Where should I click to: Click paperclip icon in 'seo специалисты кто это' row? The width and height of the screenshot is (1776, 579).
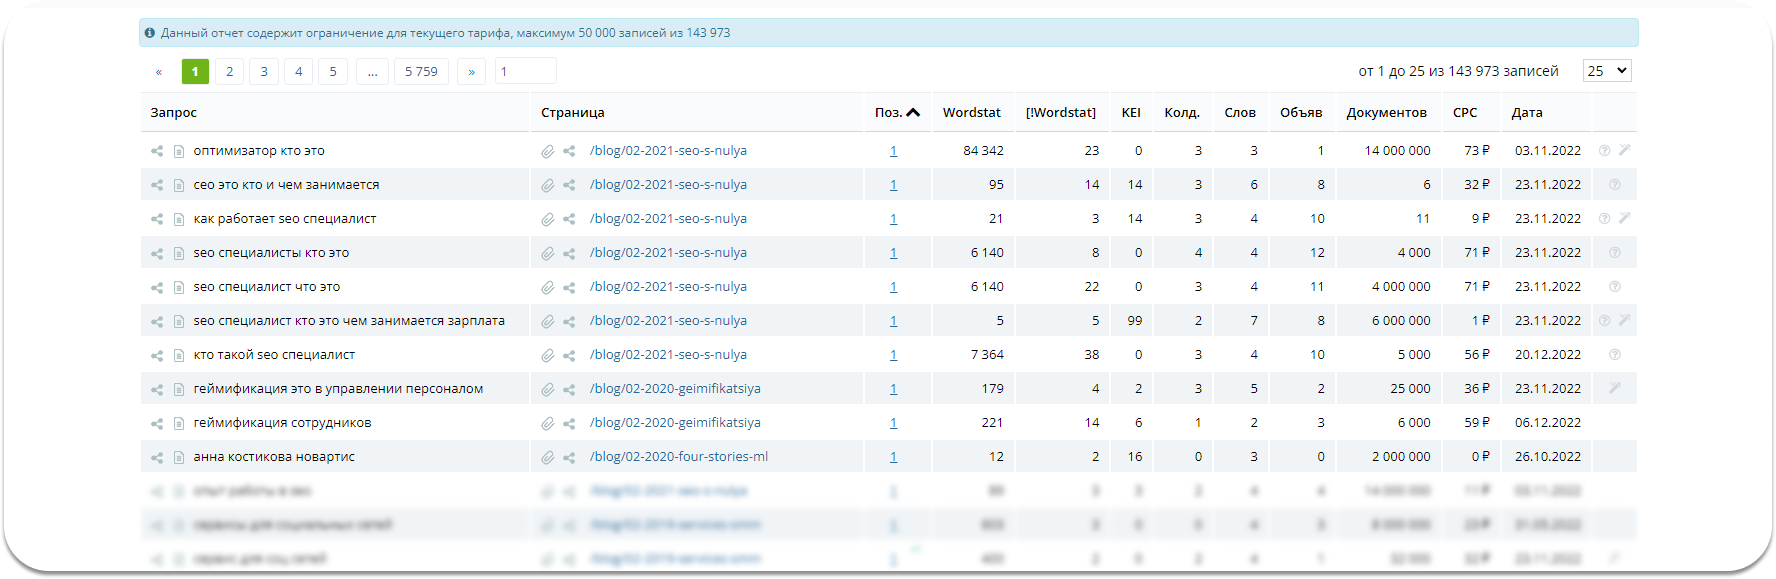(548, 254)
